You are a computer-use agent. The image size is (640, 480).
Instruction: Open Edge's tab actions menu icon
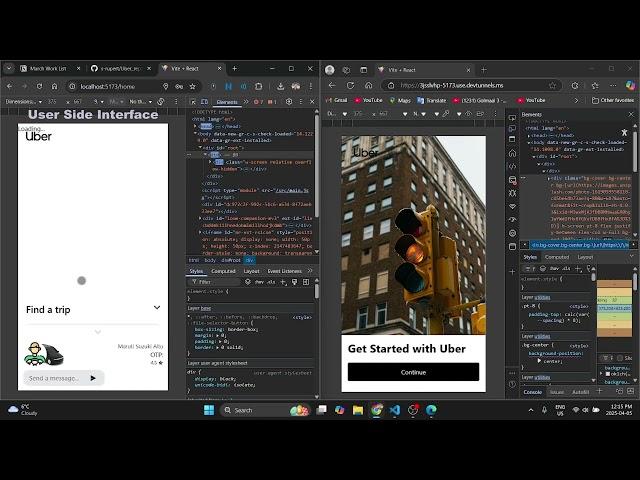[x=364, y=70]
